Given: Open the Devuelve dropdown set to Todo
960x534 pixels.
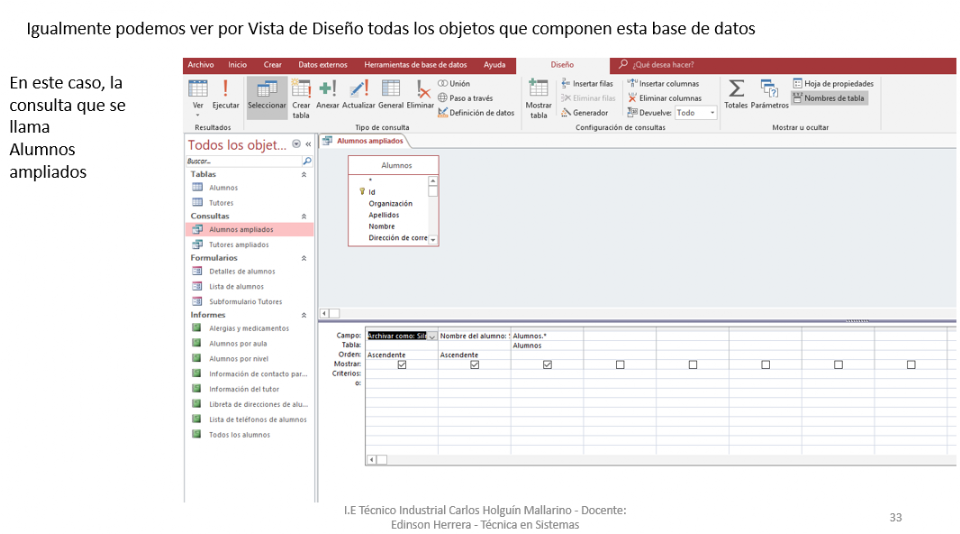Looking at the screenshot, I should pos(712,113).
